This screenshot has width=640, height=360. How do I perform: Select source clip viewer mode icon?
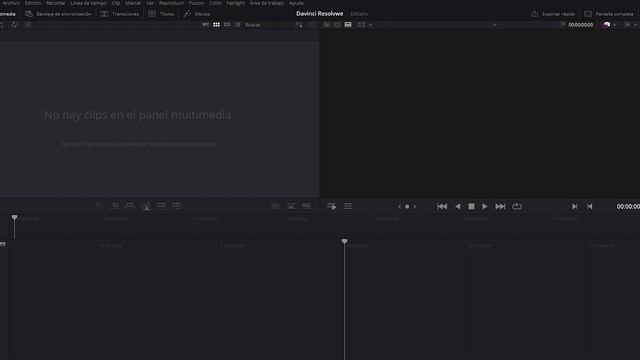click(x=327, y=25)
